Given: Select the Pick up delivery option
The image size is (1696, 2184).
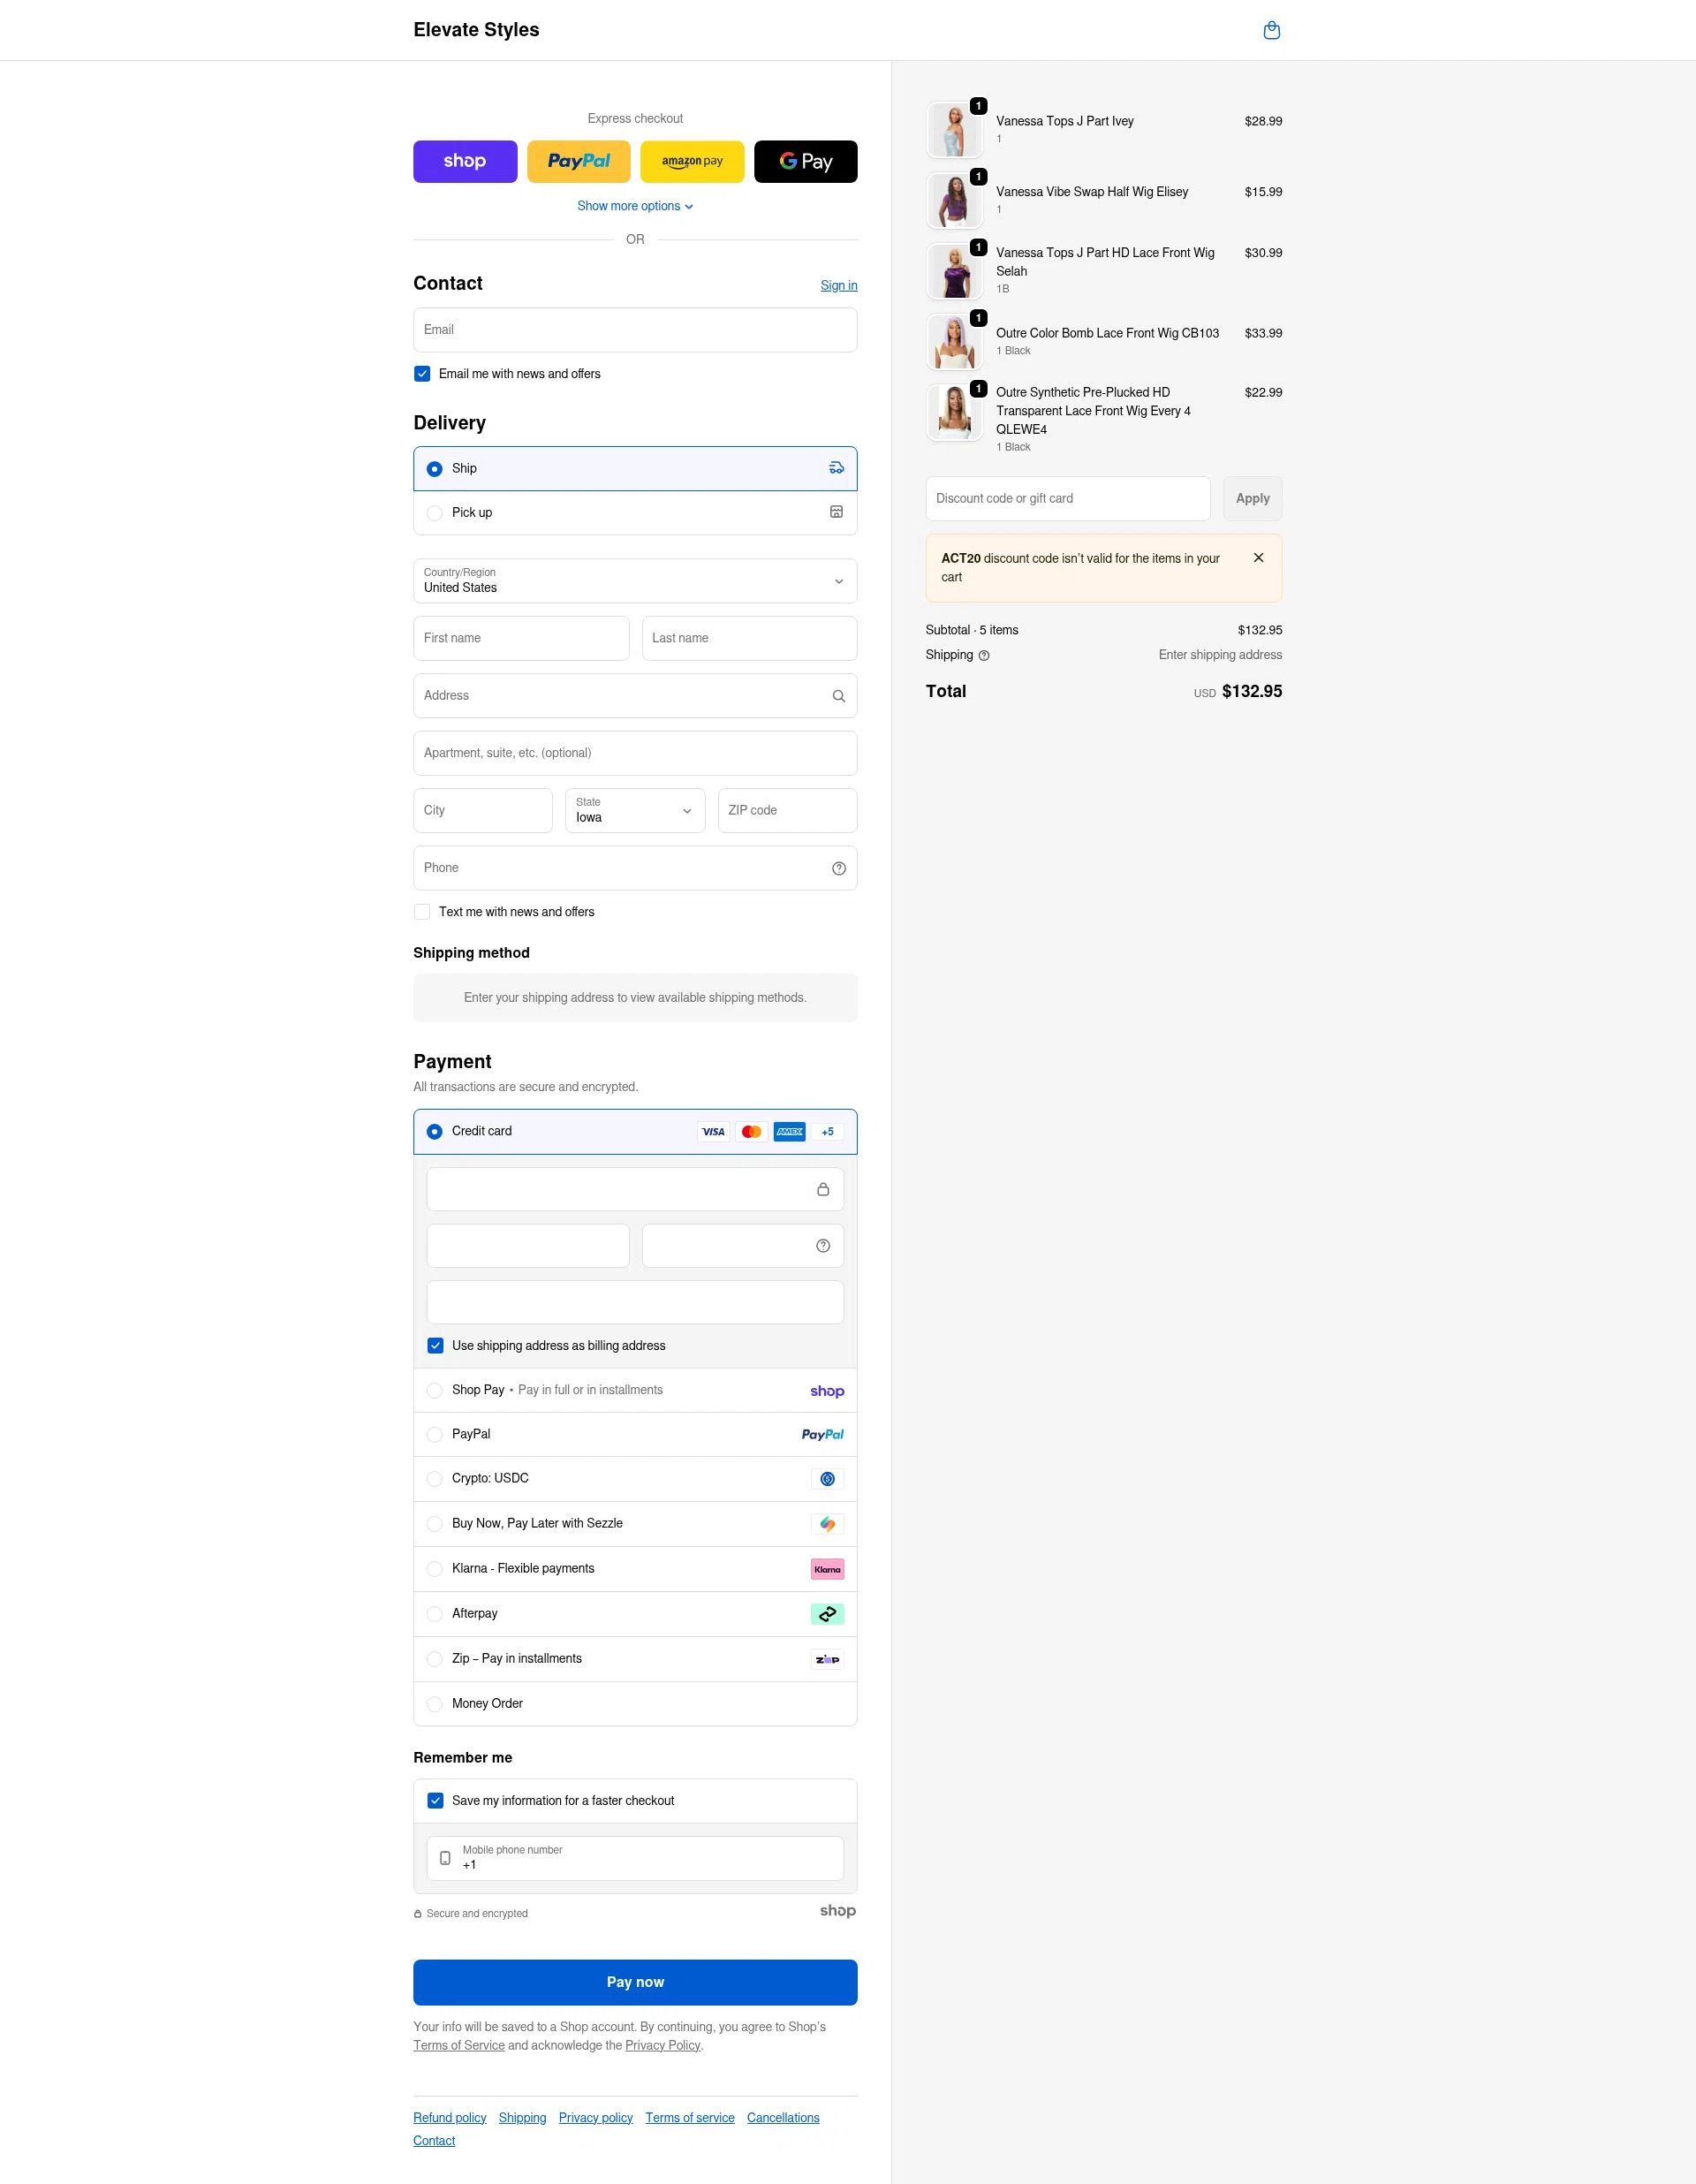Looking at the screenshot, I should tap(435, 512).
